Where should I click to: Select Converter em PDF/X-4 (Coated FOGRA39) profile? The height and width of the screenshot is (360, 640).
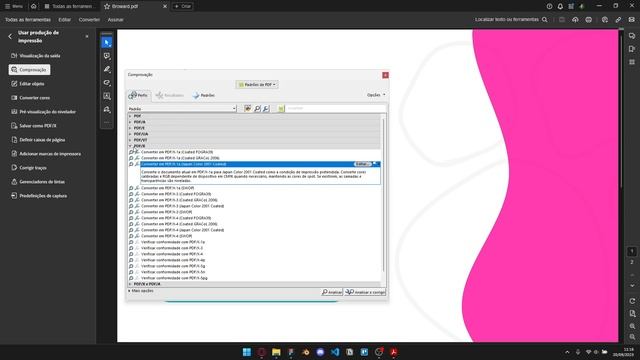point(176,218)
